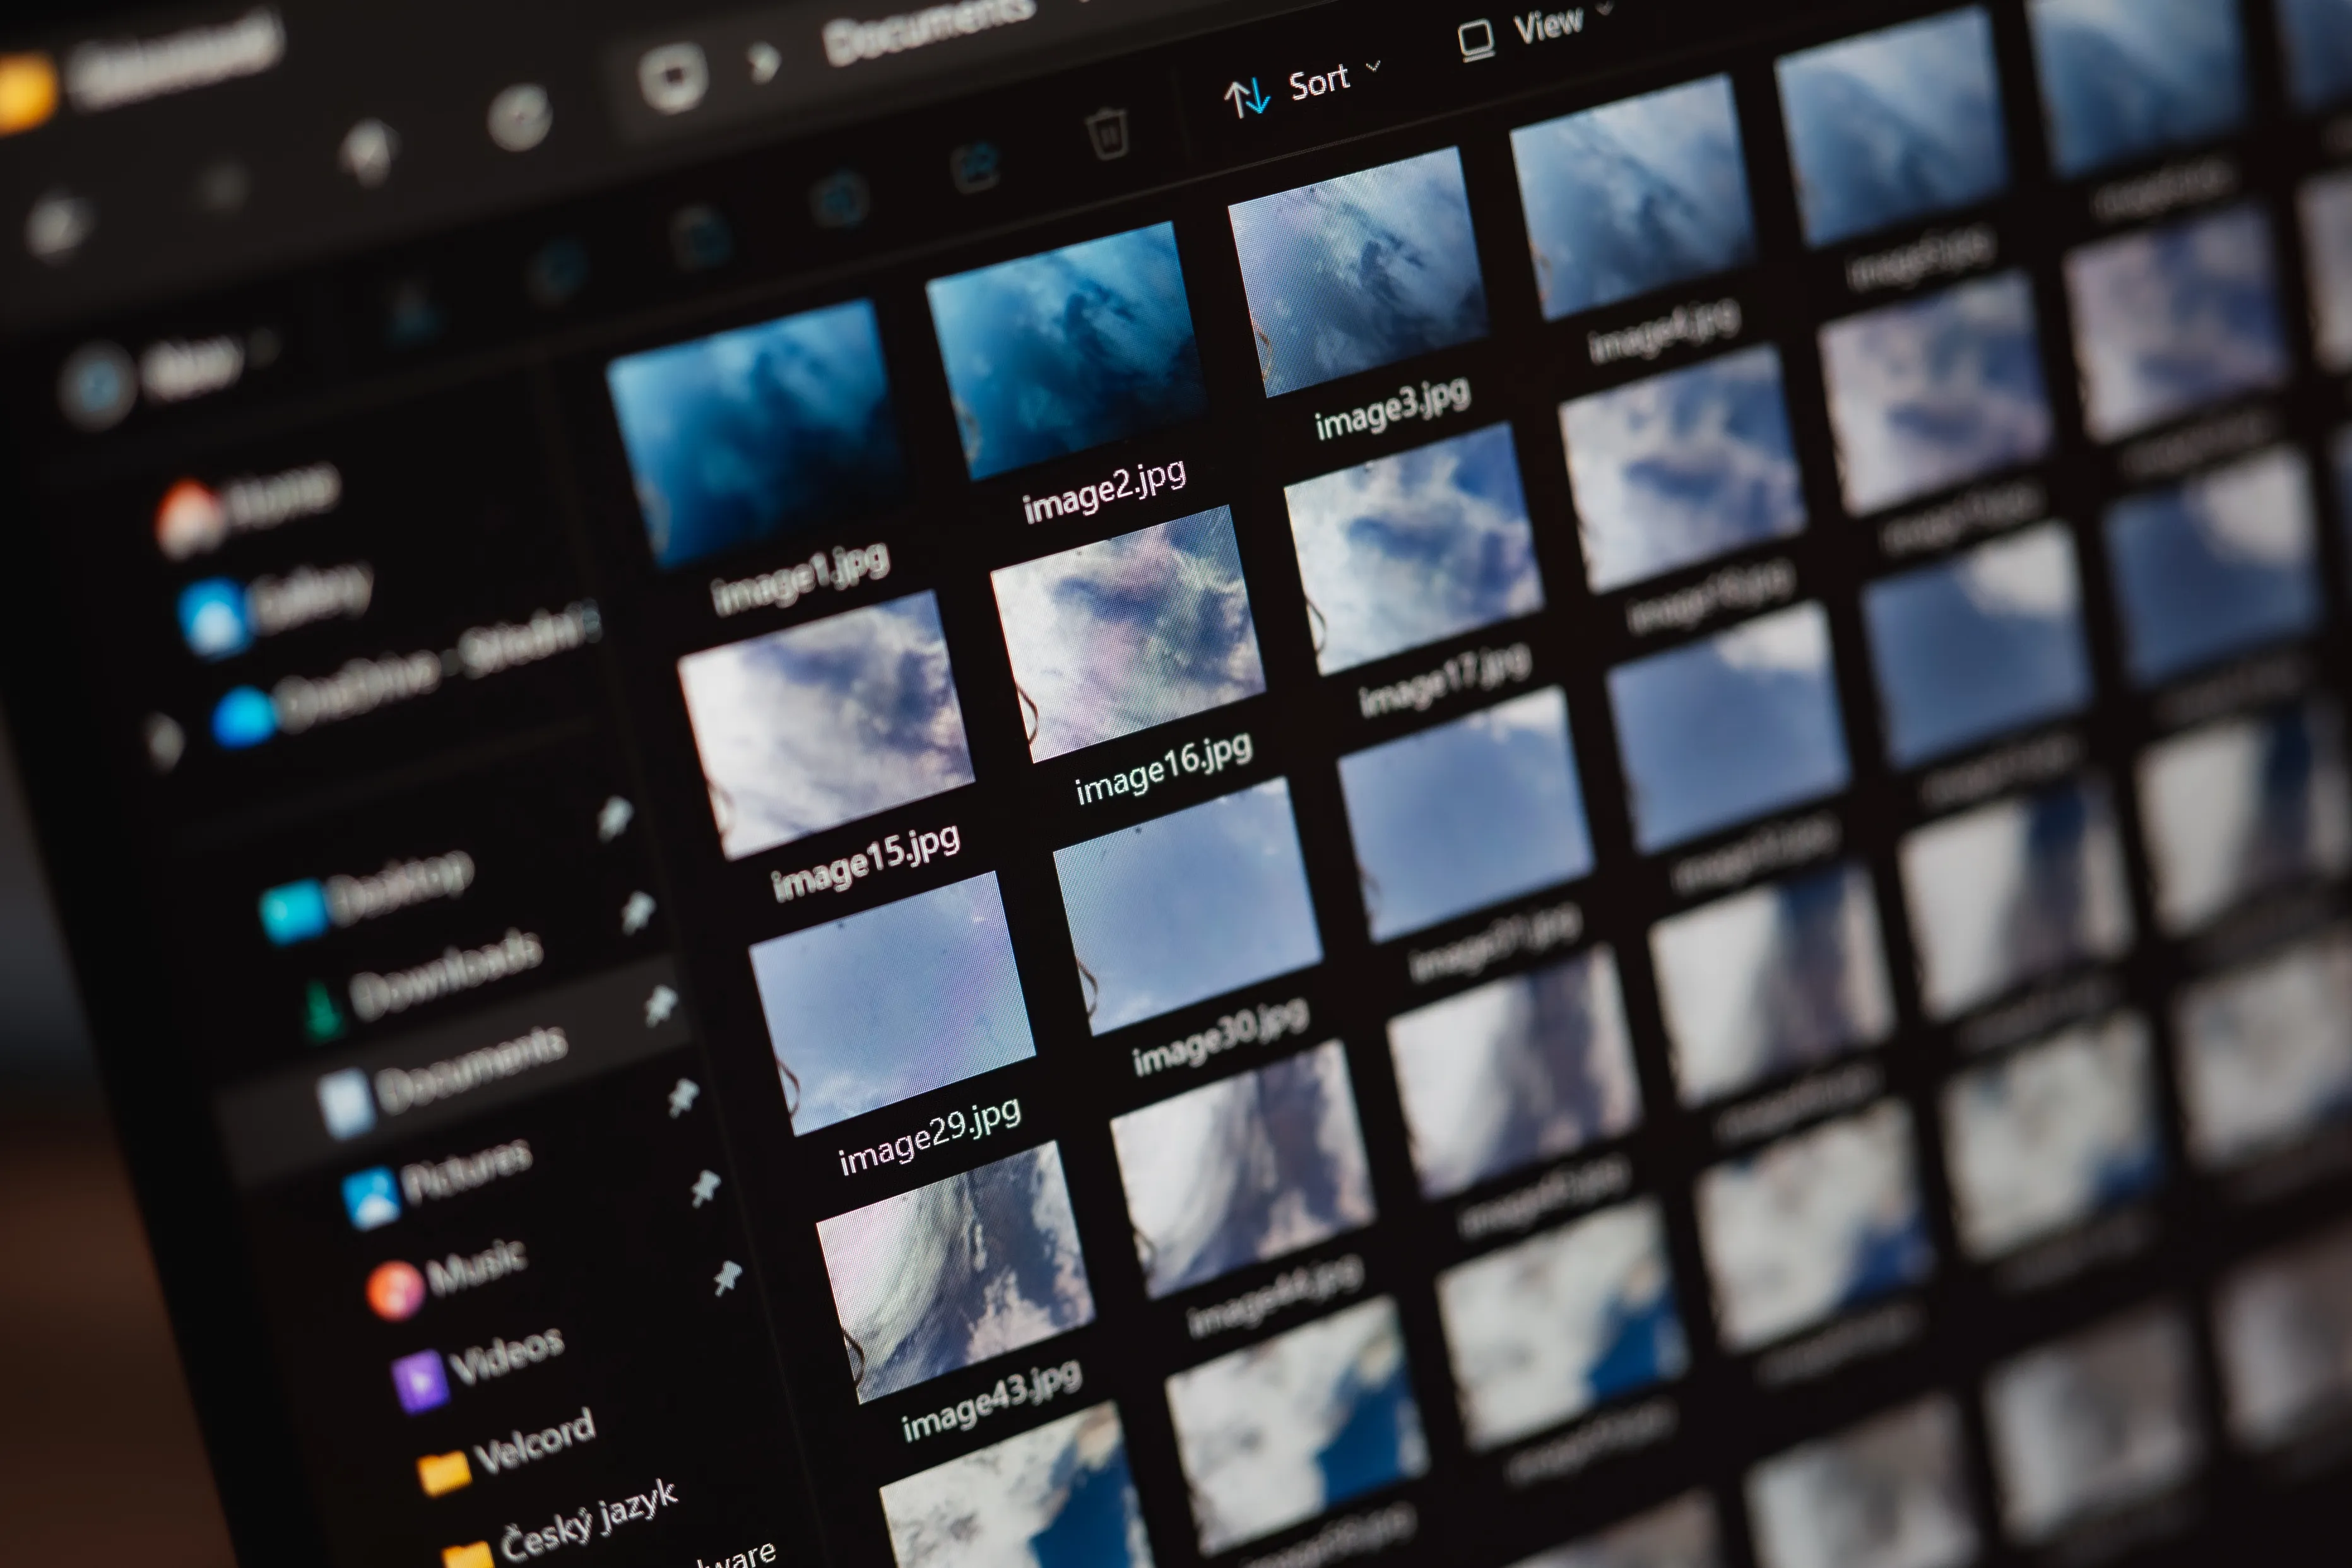Screen dimensions: 2352x1568
Task: Expand the OneDrive tree node
Action: point(165,742)
